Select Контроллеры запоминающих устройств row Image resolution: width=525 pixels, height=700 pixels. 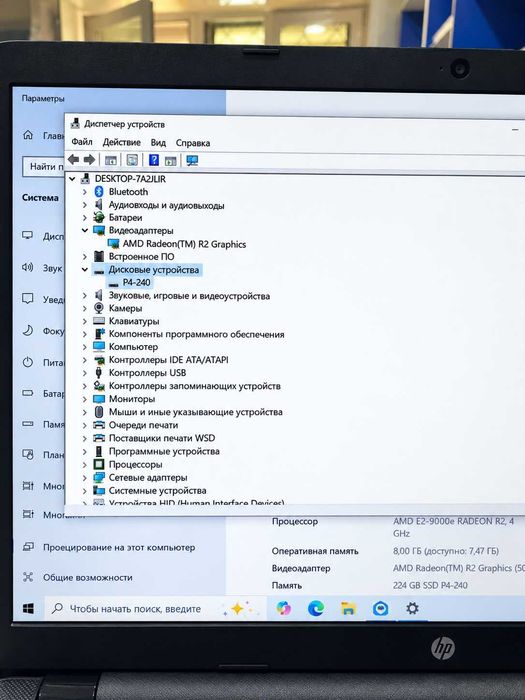[195, 386]
